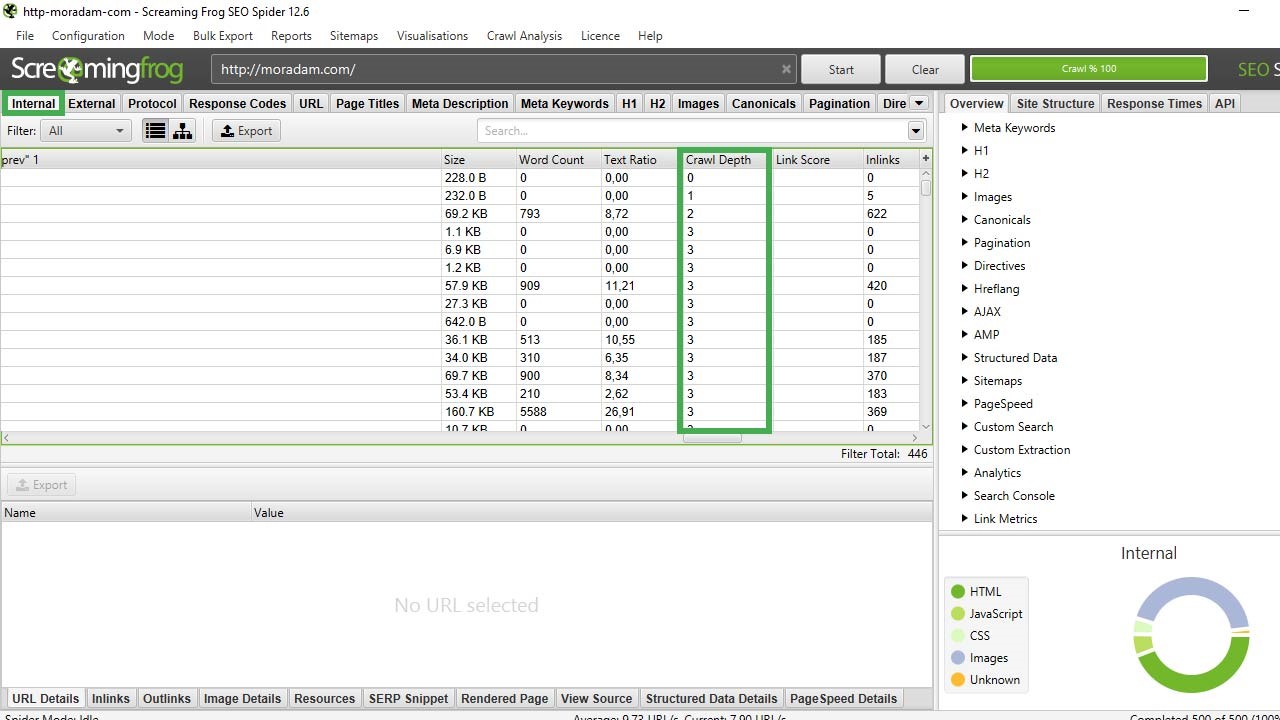The height and width of the screenshot is (720, 1280).
Task: Expand the H1 overview item
Action: 965,151
